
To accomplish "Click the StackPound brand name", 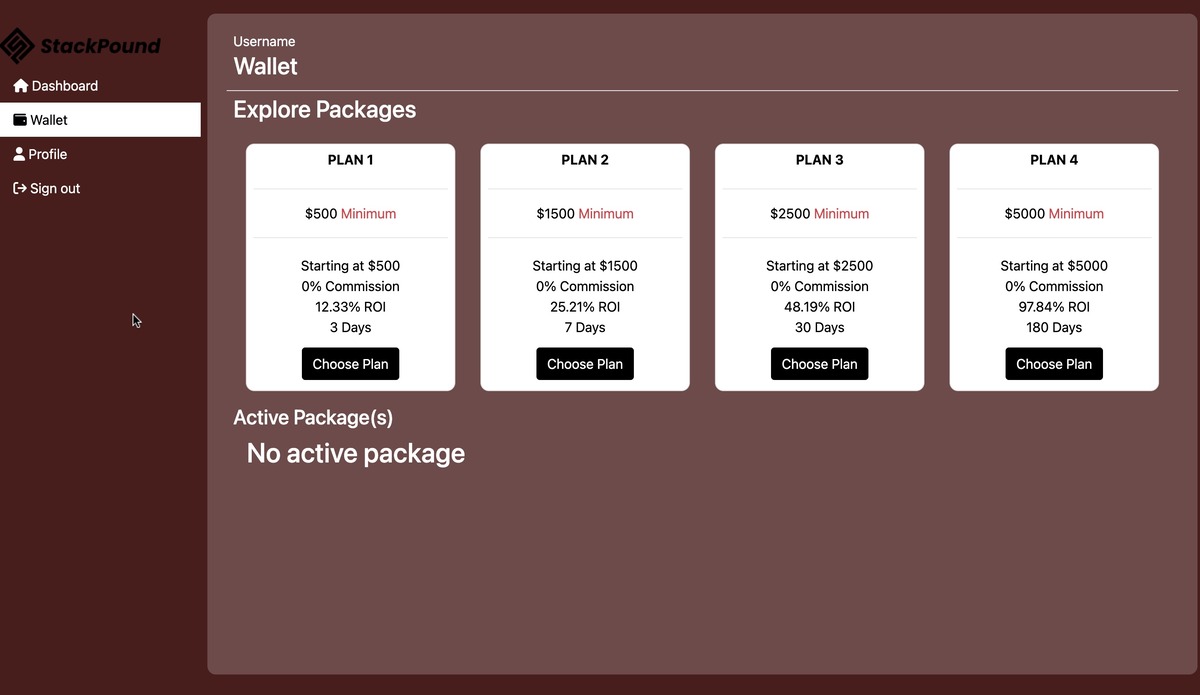I will [x=100, y=46].
